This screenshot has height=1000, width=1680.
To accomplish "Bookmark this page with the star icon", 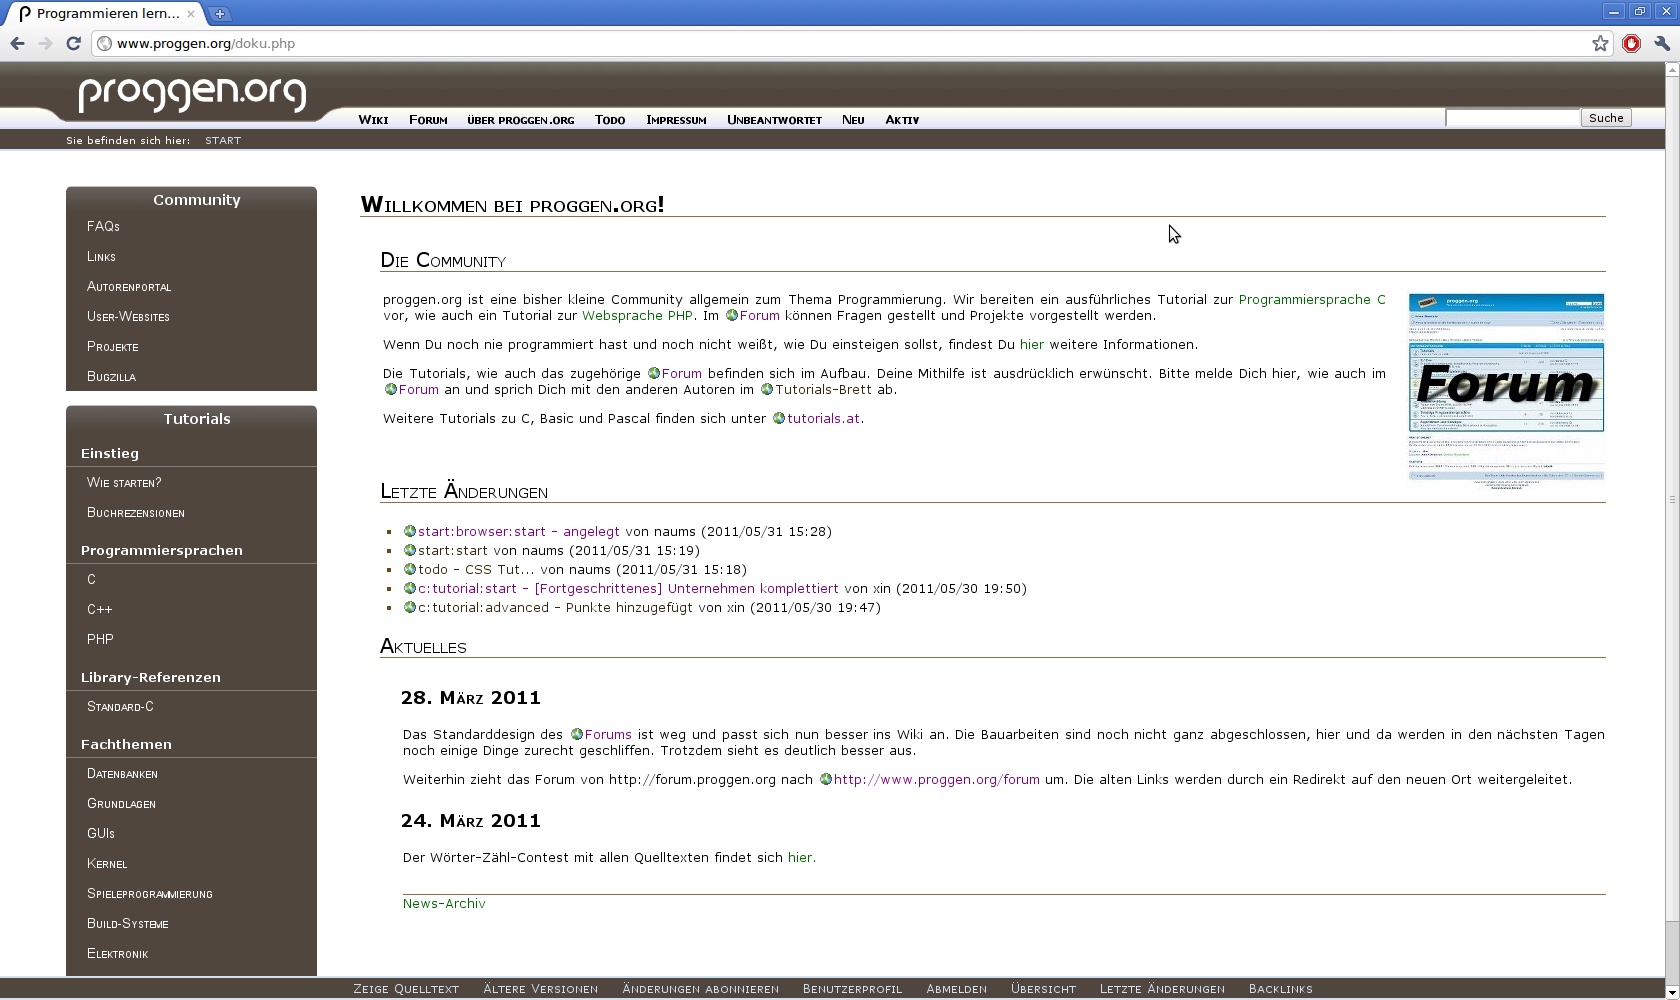I will coord(1600,43).
